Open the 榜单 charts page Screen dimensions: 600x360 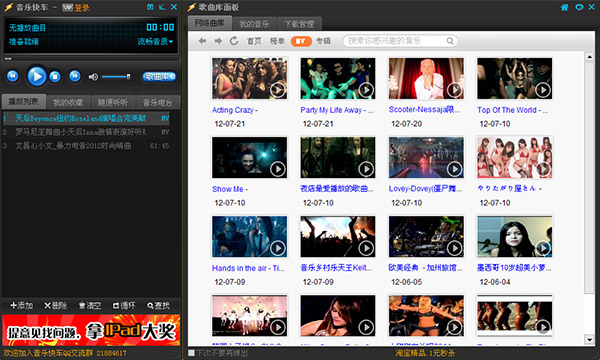[277, 41]
